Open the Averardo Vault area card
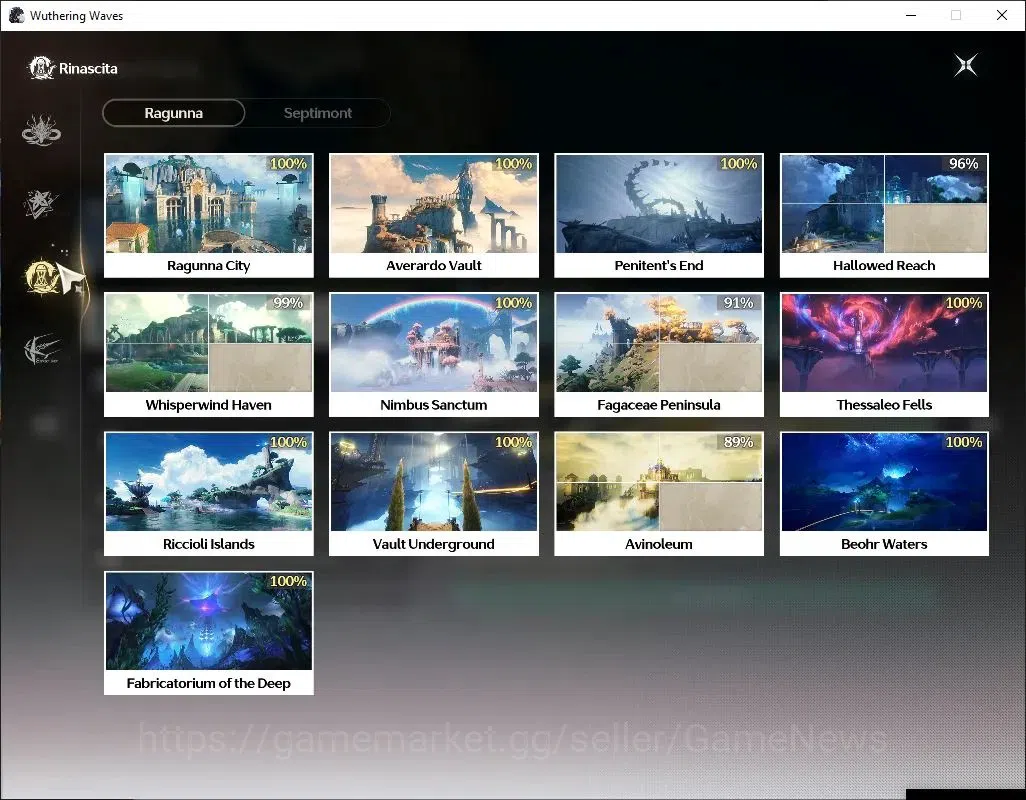The image size is (1026, 800). point(434,215)
